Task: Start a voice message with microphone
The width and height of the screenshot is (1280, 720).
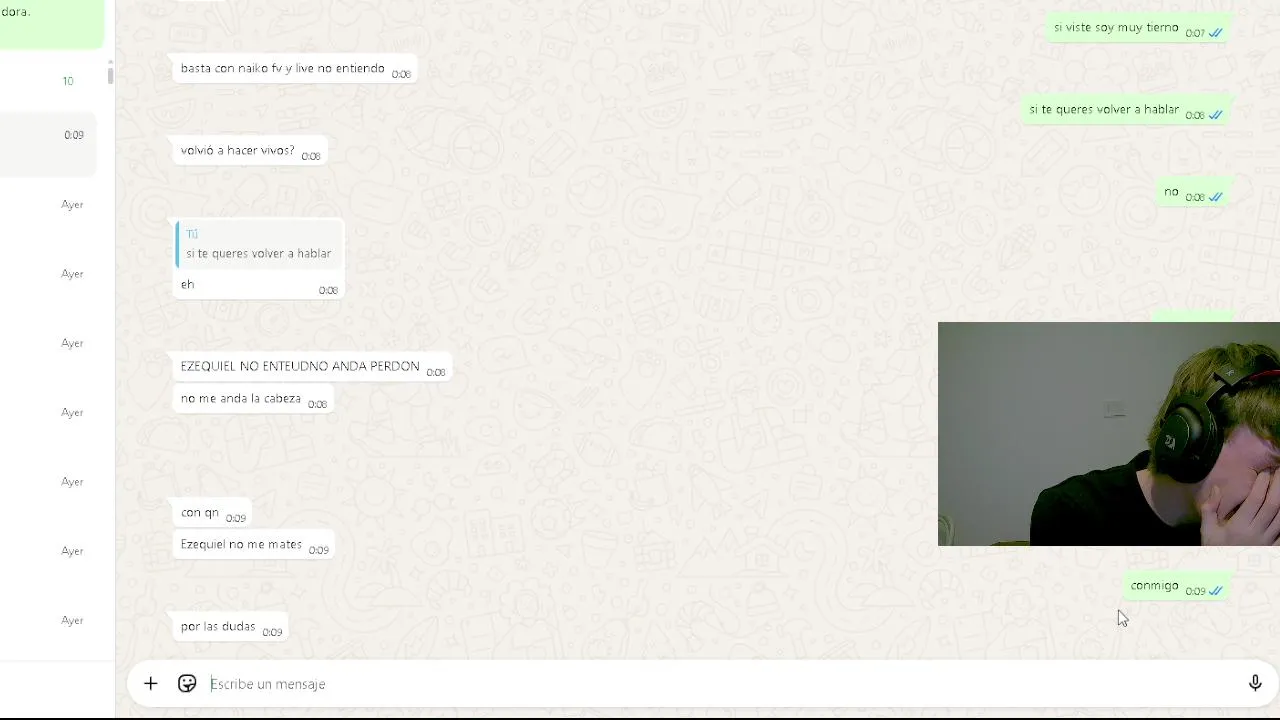Action: (x=1255, y=684)
